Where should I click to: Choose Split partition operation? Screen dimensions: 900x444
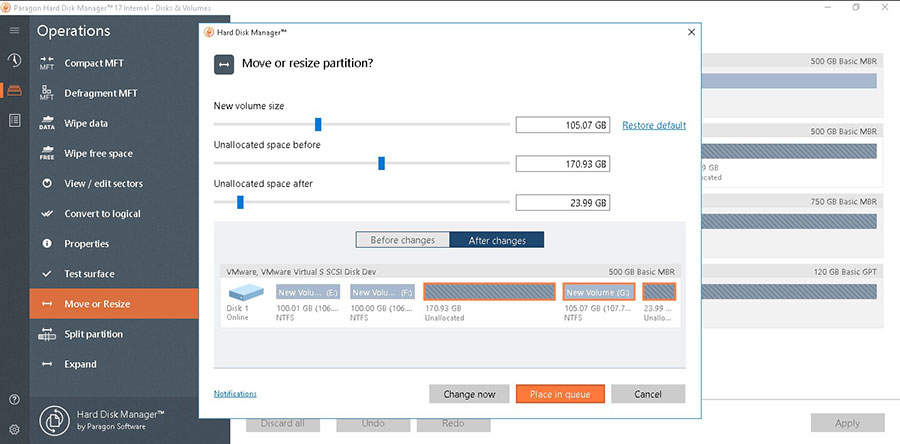pos(114,334)
